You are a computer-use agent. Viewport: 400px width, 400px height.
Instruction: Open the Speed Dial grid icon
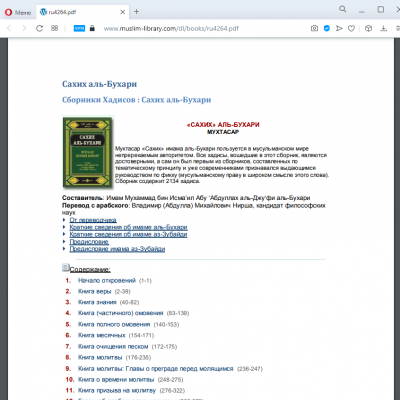[x=54, y=28]
